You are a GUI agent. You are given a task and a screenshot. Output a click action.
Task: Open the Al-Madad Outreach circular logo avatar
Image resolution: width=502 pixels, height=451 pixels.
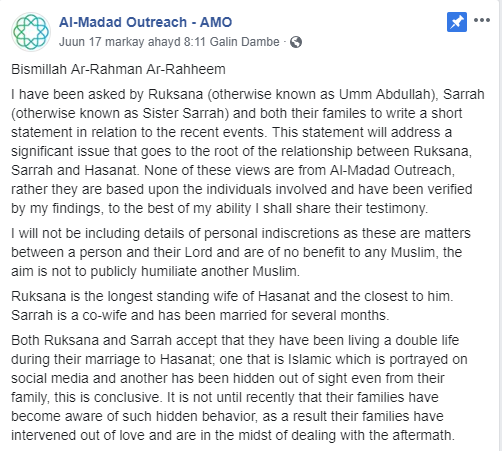click(31, 32)
